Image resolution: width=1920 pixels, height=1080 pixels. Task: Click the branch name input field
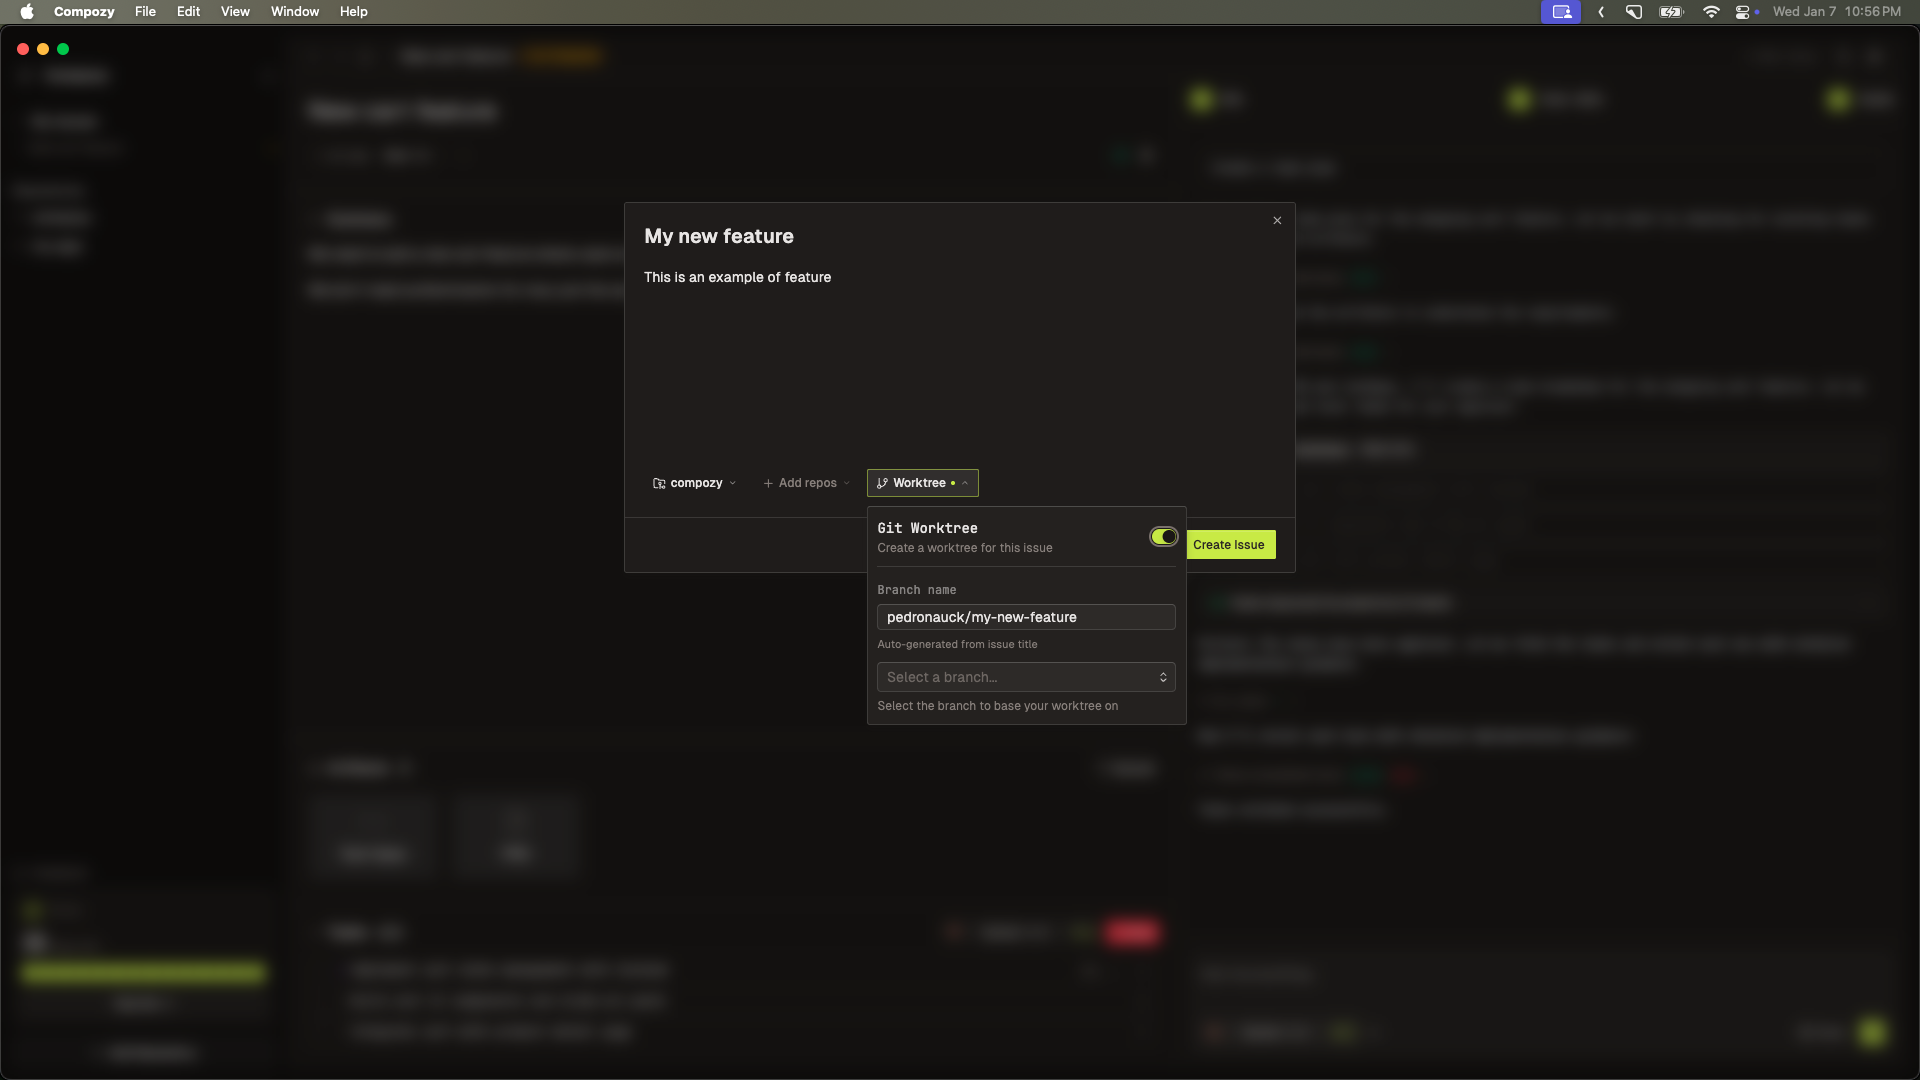click(1025, 617)
